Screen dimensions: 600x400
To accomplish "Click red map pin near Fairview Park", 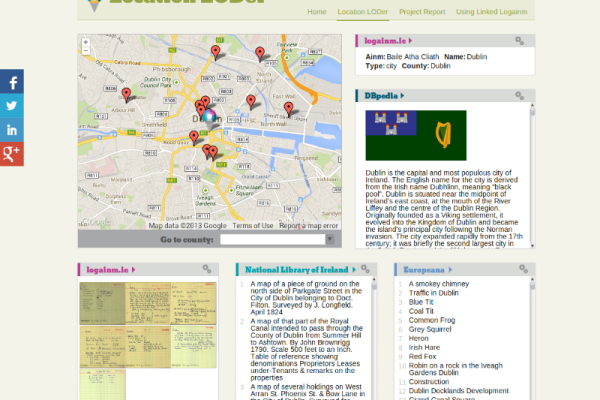I will point(260,54).
